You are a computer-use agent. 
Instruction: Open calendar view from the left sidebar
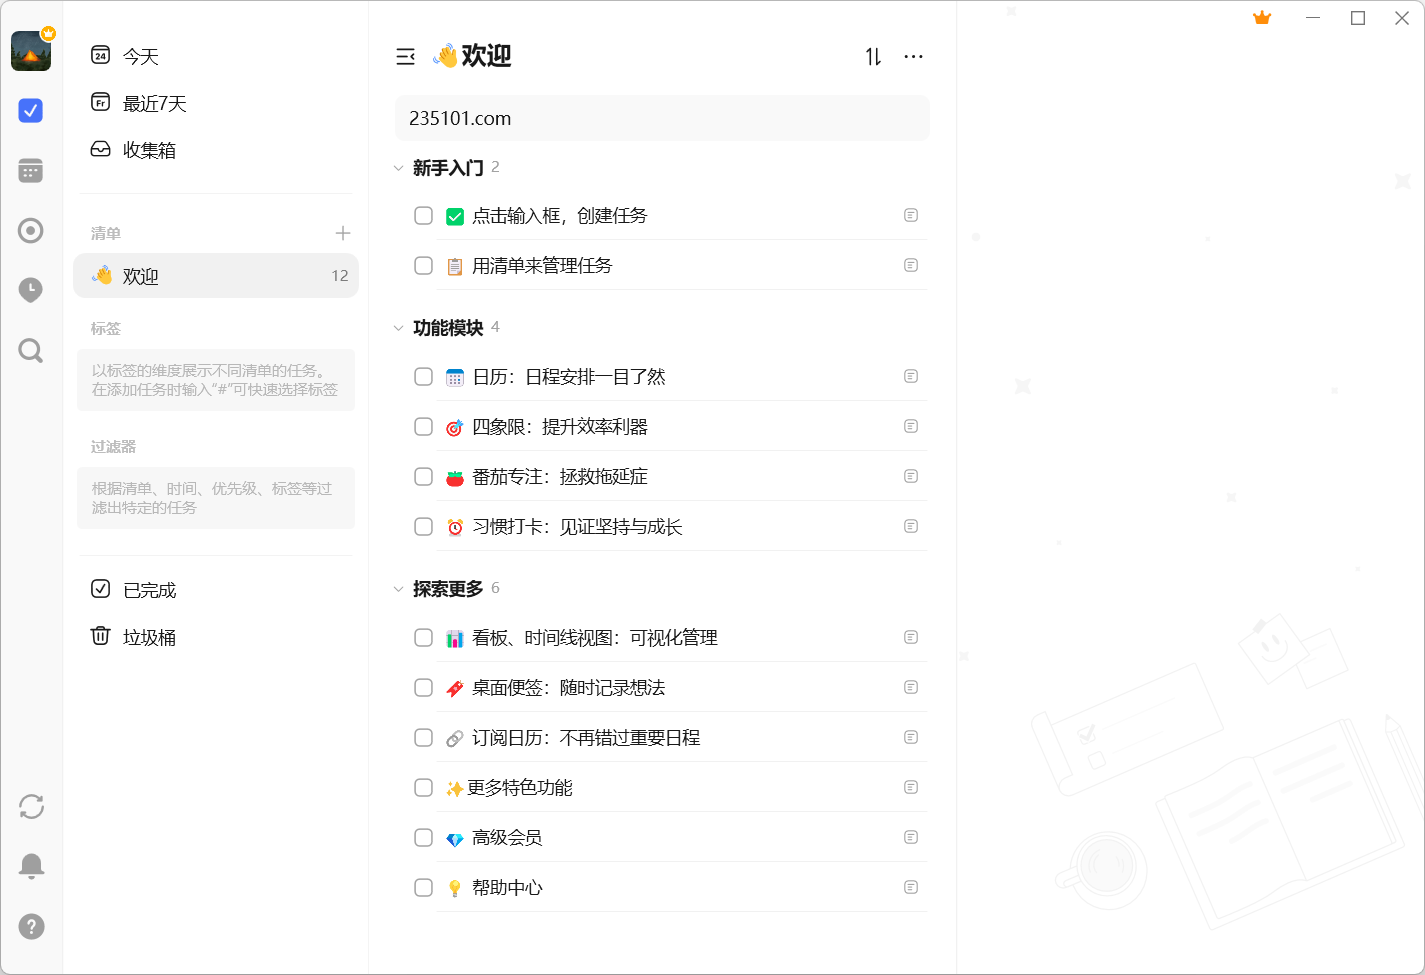tap(30, 170)
